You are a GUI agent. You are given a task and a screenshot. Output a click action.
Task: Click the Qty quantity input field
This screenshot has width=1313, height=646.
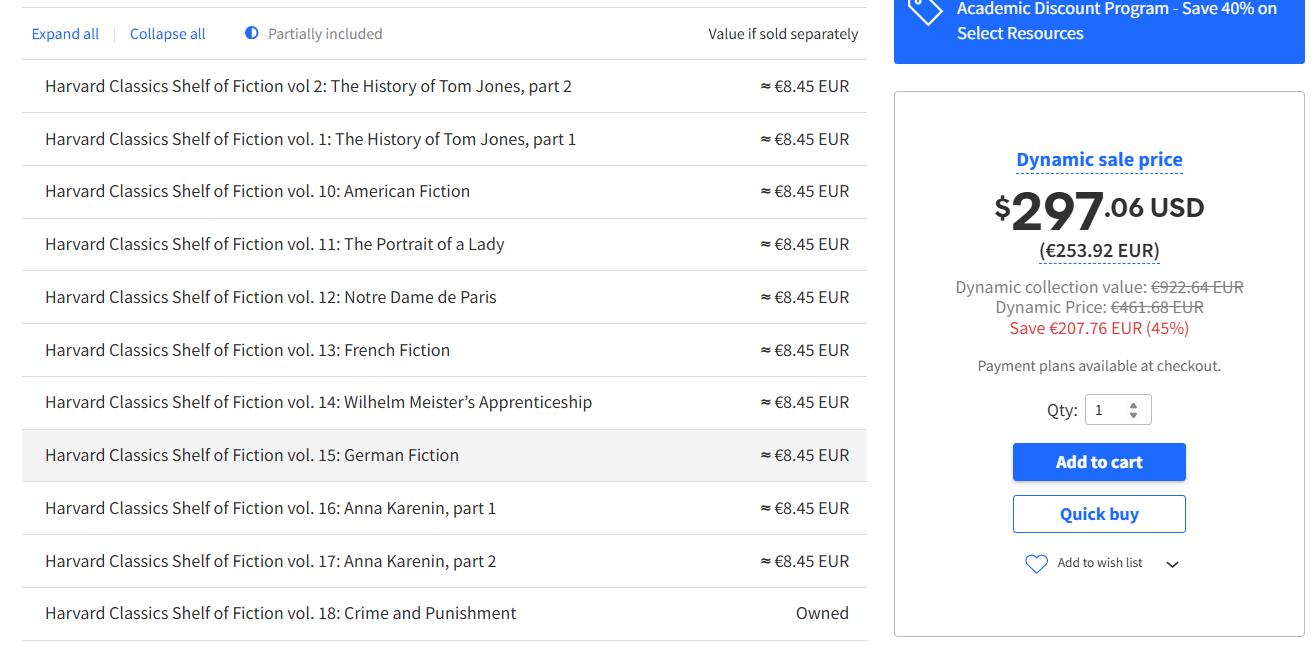point(1118,410)
